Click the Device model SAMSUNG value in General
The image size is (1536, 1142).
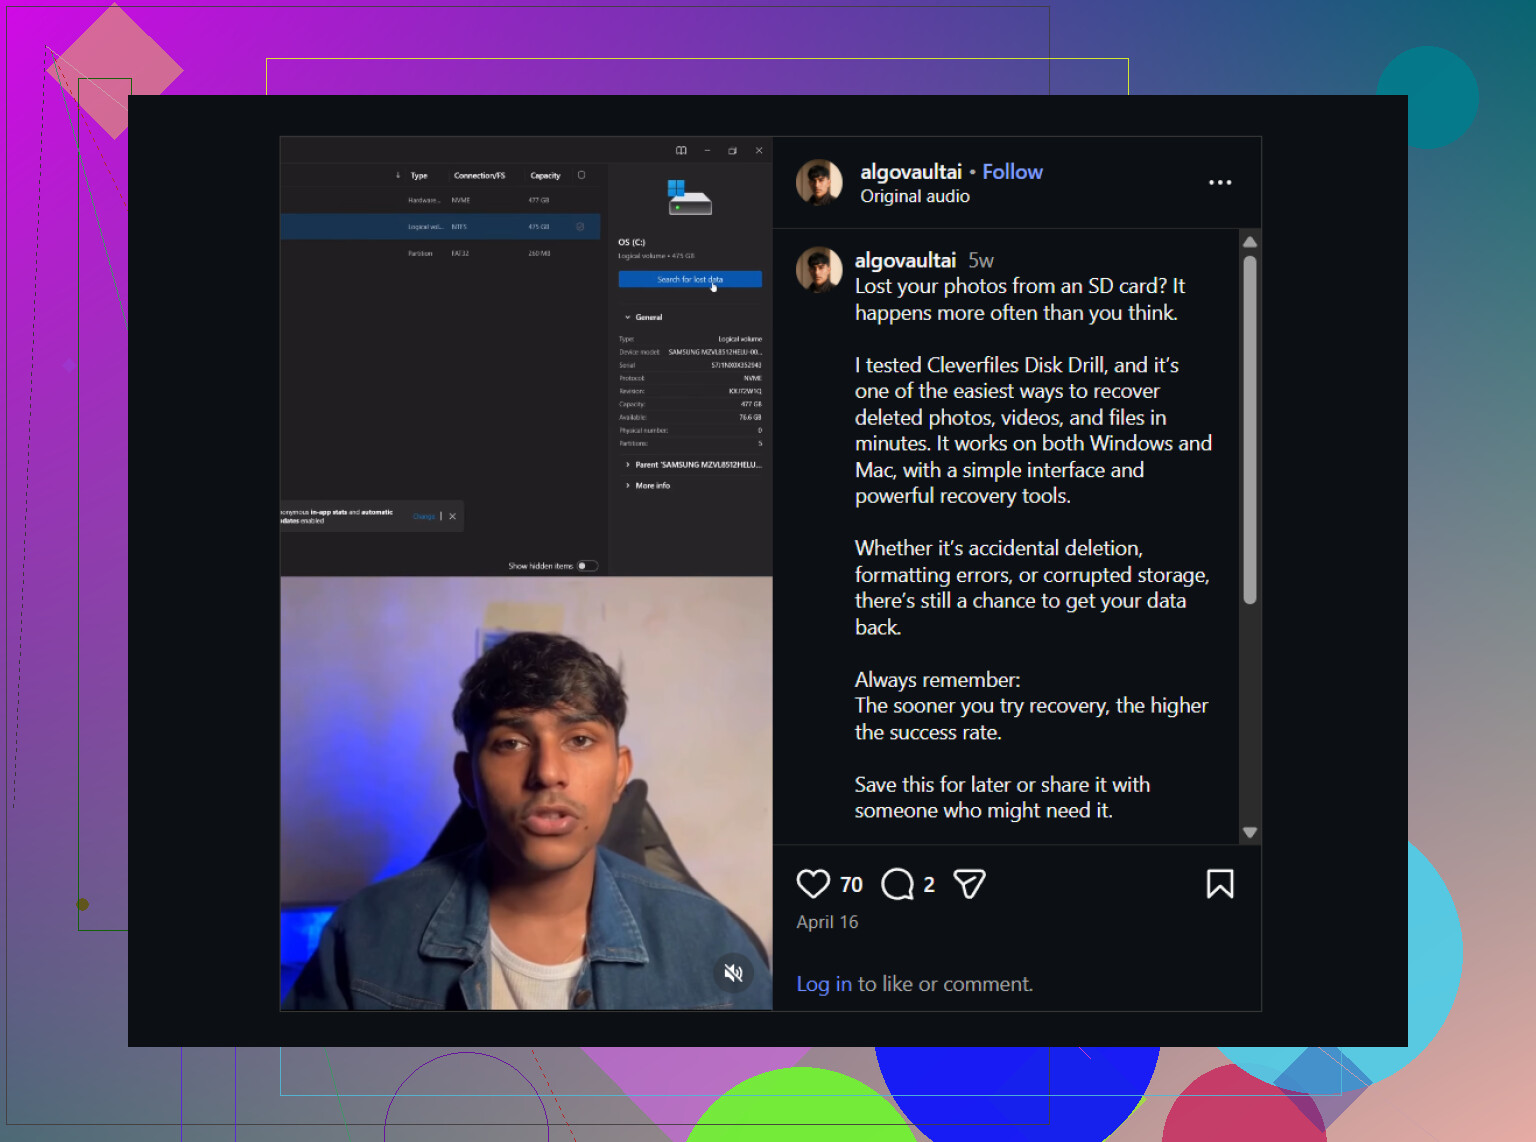click(715, 352)
